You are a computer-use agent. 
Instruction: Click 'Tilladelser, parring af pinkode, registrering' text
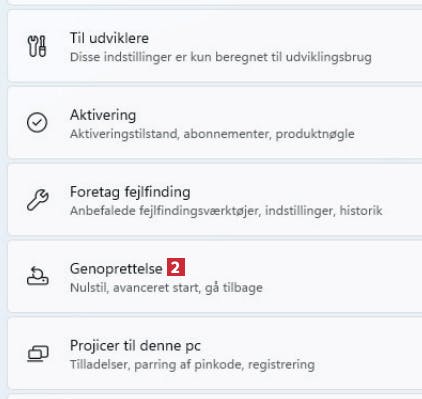(192, 365)
